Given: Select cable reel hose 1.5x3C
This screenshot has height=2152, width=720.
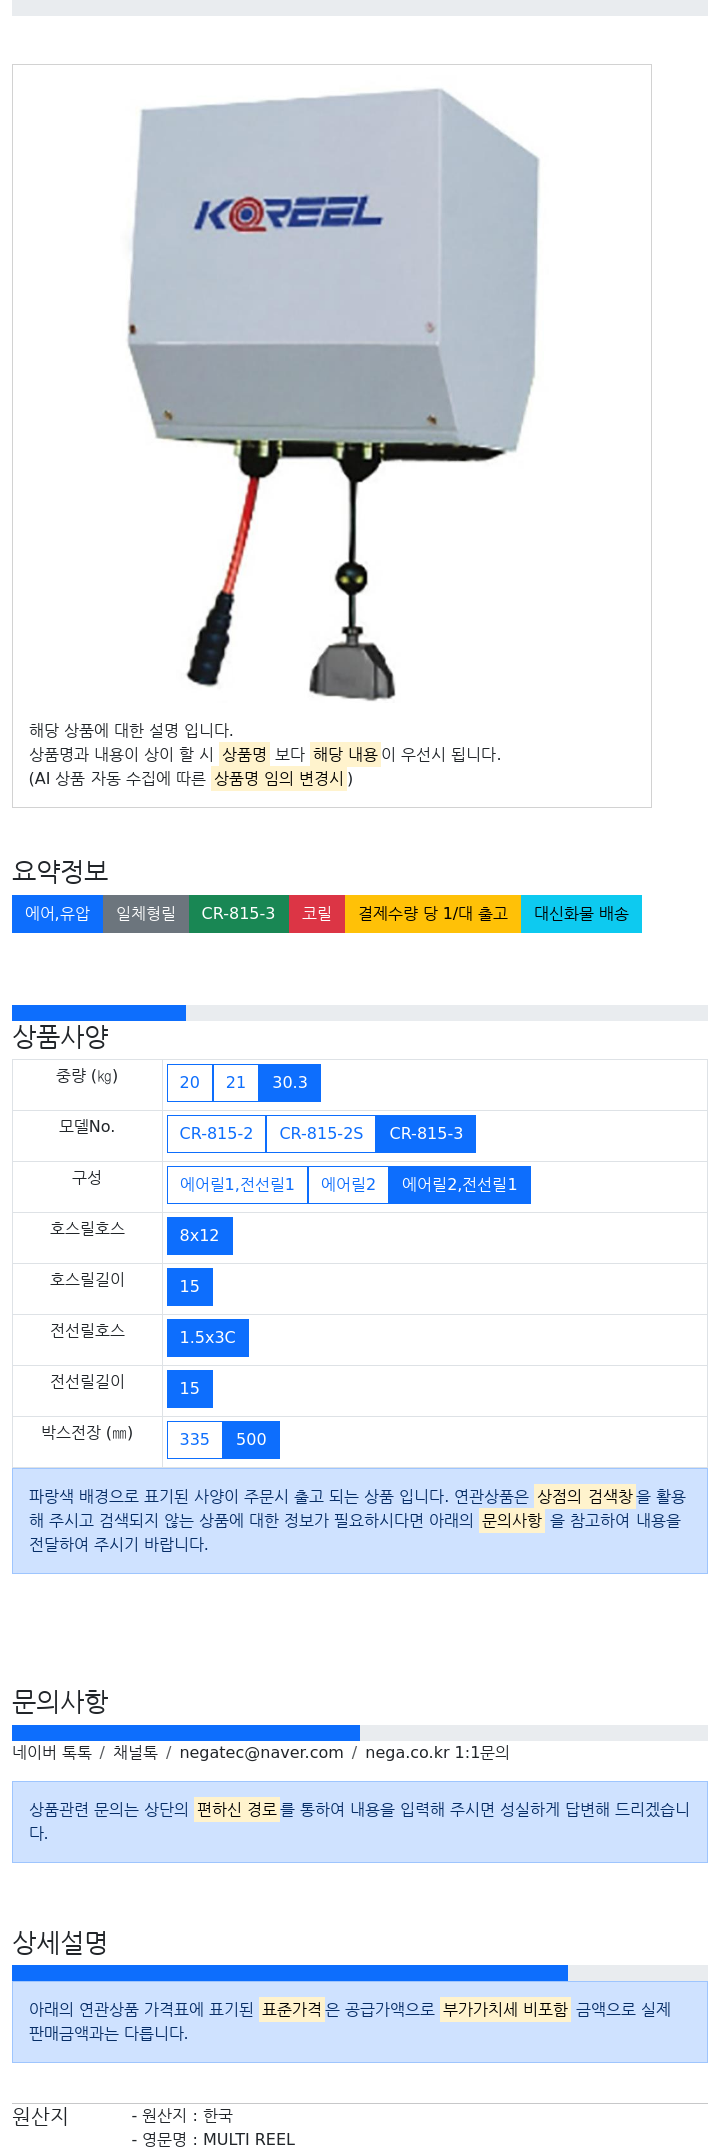Looking at the screenshot, I should 208,1338.
